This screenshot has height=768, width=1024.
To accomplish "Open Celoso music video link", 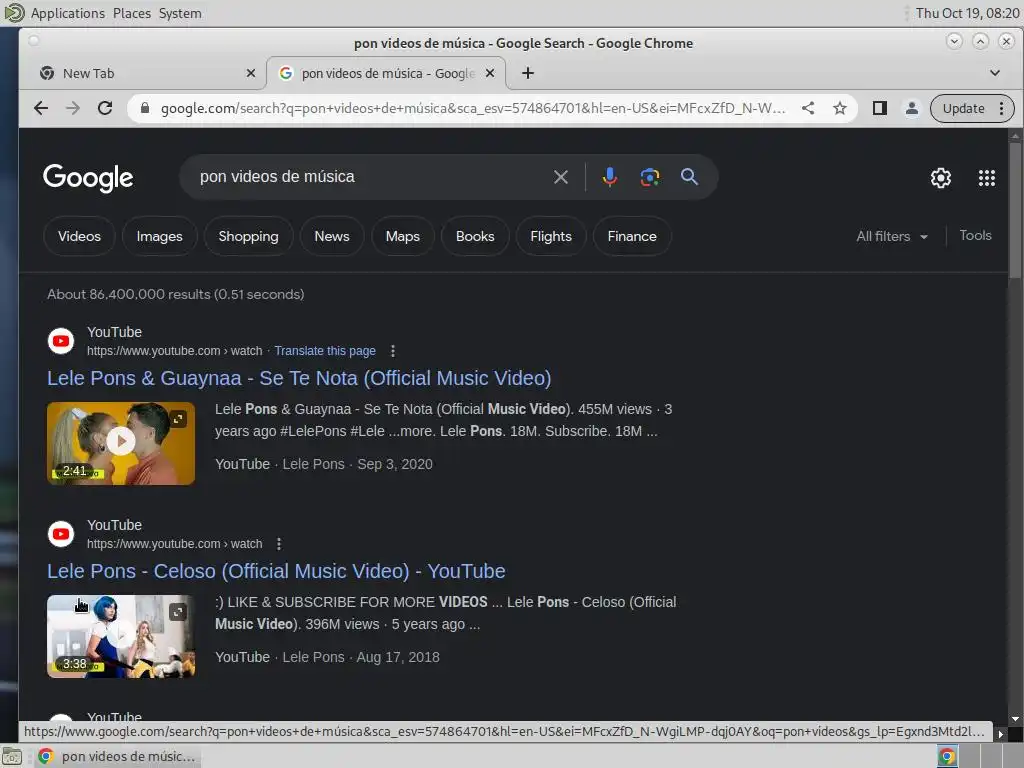I will click(x=276, y=571).
